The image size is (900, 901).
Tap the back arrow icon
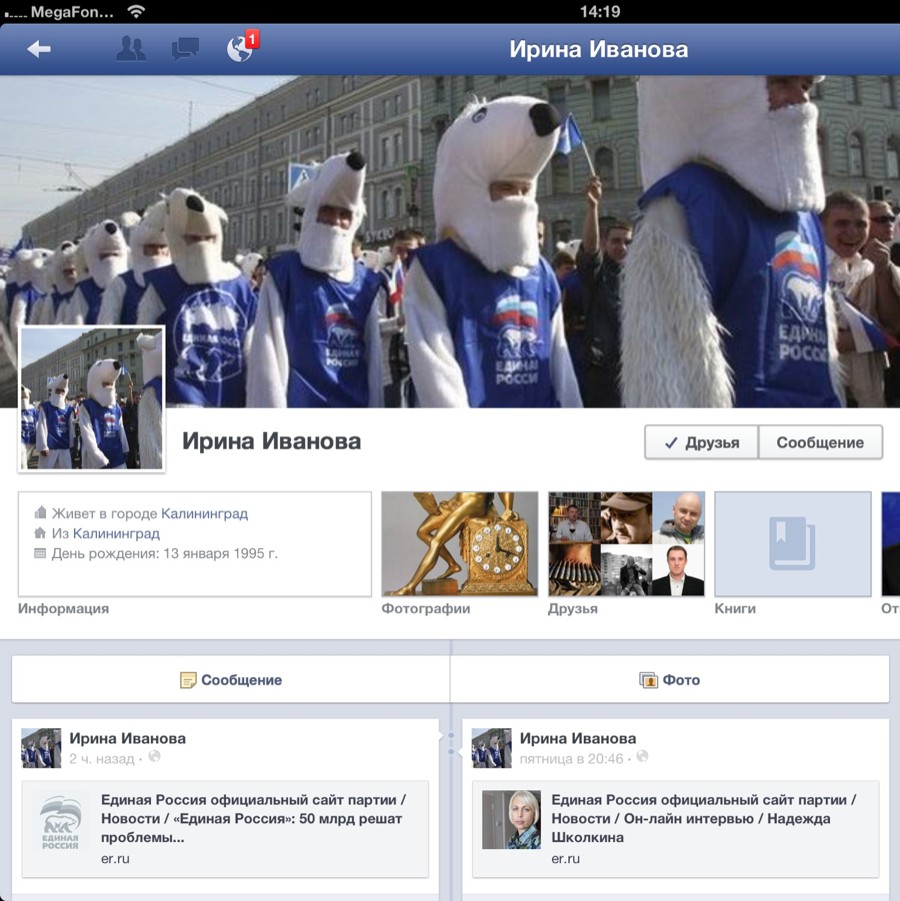[x=39, y=49]
